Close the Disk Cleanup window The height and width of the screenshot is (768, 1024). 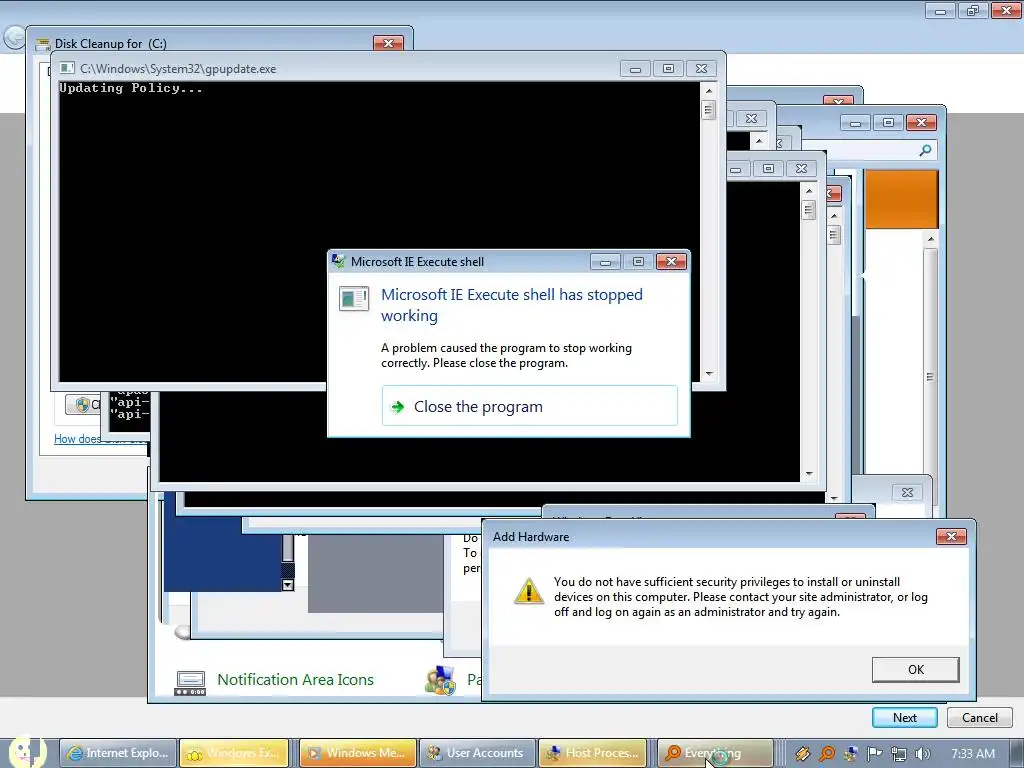click(x=388, y=44)
